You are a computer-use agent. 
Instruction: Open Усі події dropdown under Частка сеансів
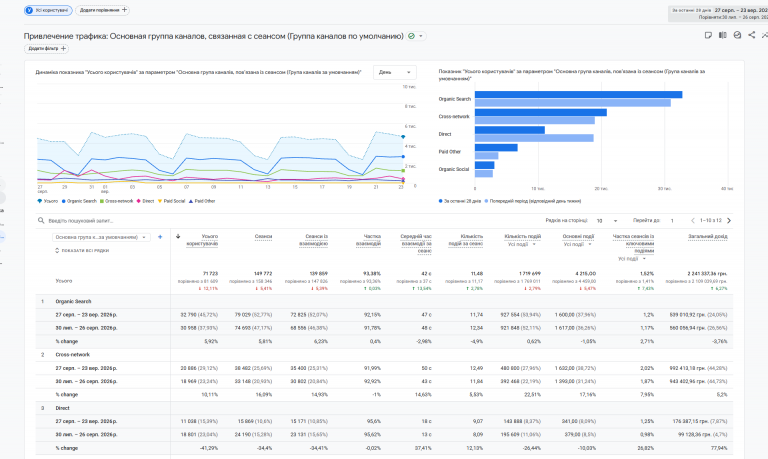coord(632,259)
